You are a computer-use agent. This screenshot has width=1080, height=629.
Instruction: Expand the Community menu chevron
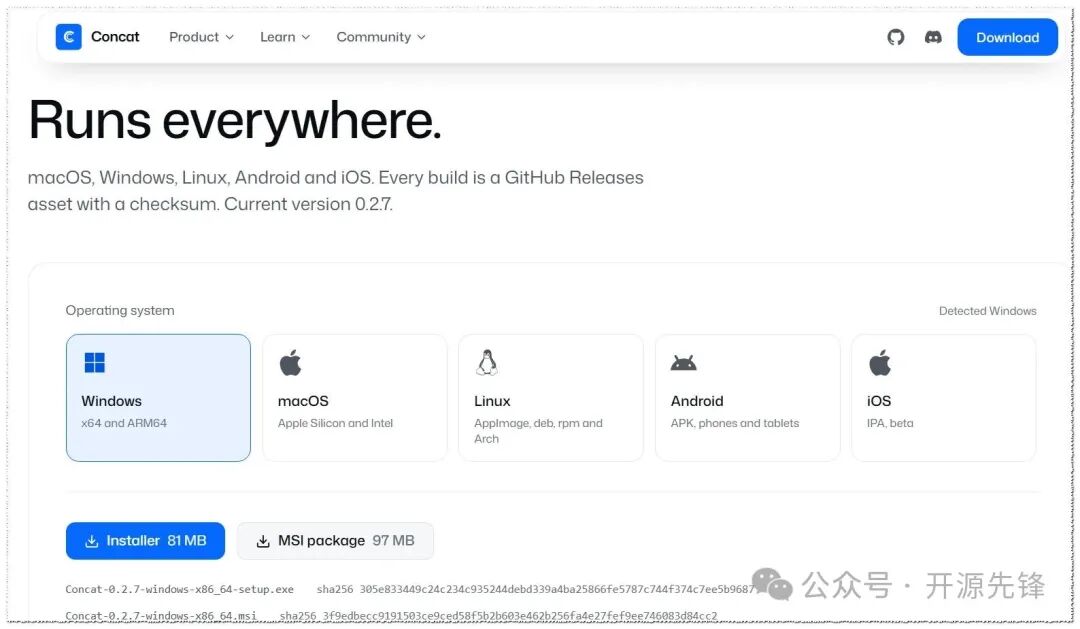(x=422, y=37)
